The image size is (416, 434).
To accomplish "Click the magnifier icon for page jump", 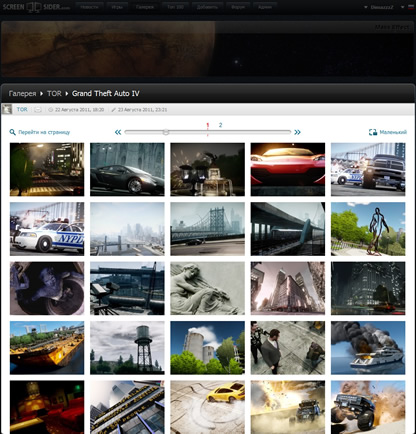I will (12, 132).
